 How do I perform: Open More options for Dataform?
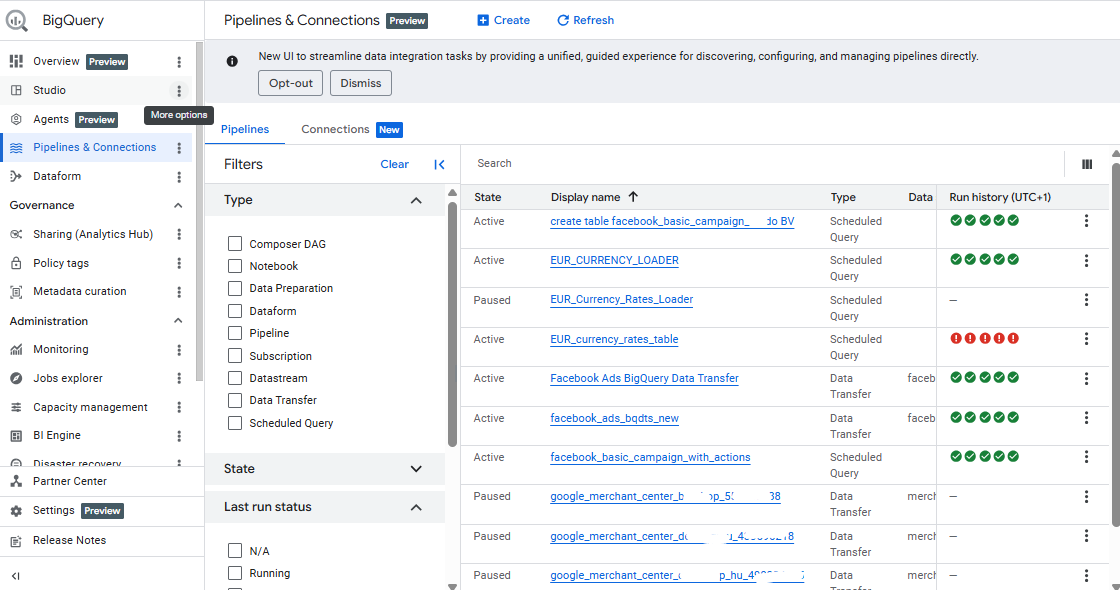tap(179, 176)
